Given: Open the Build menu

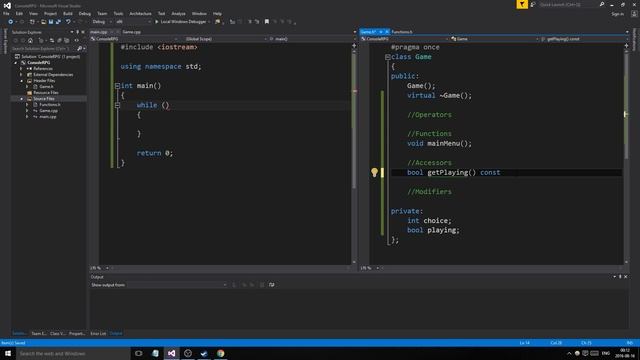Looking at the screenshot, I should 68,13.
